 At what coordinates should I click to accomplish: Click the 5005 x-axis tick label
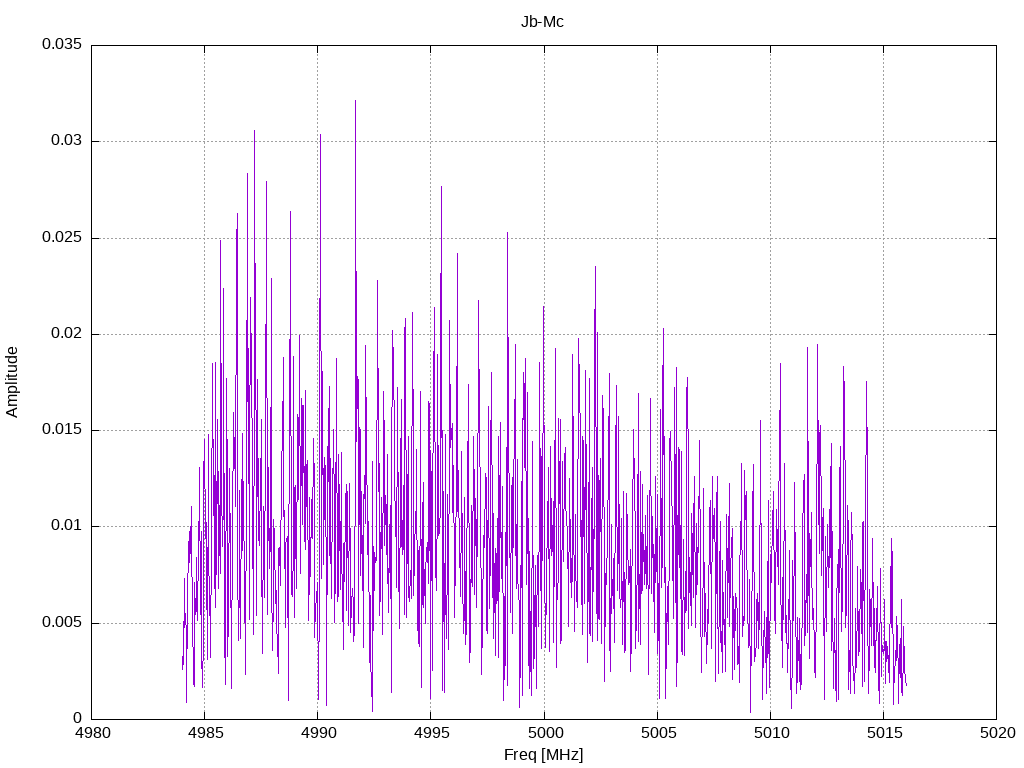click(x=658, y=733)
